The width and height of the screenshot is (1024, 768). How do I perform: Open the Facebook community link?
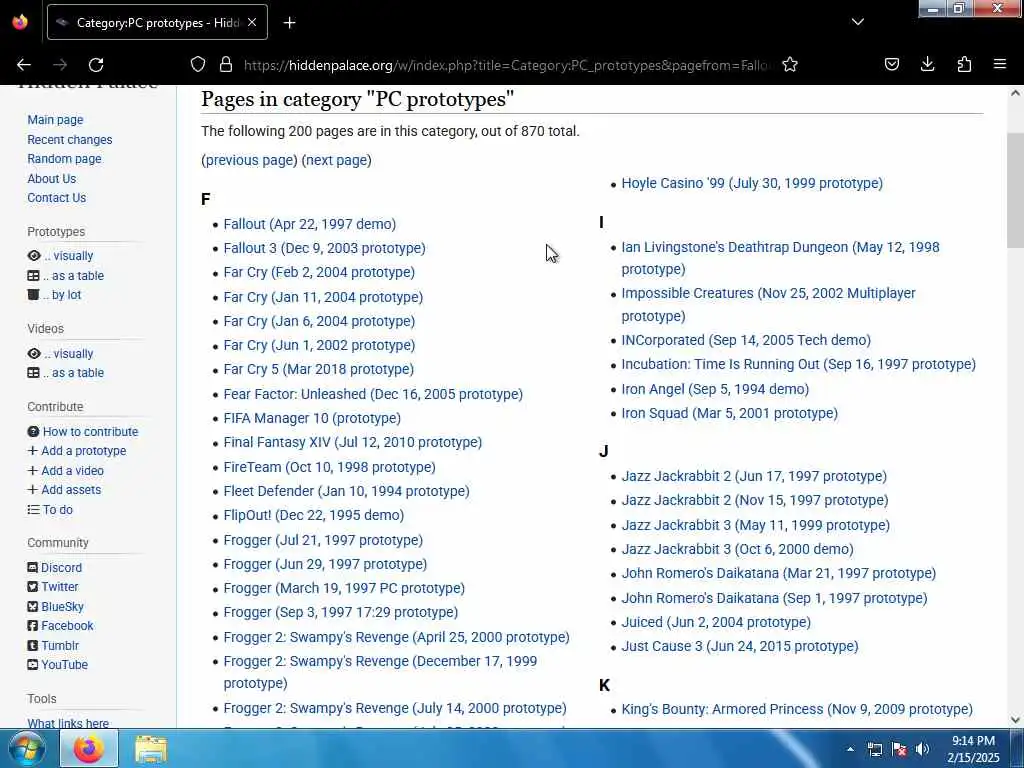61,626
